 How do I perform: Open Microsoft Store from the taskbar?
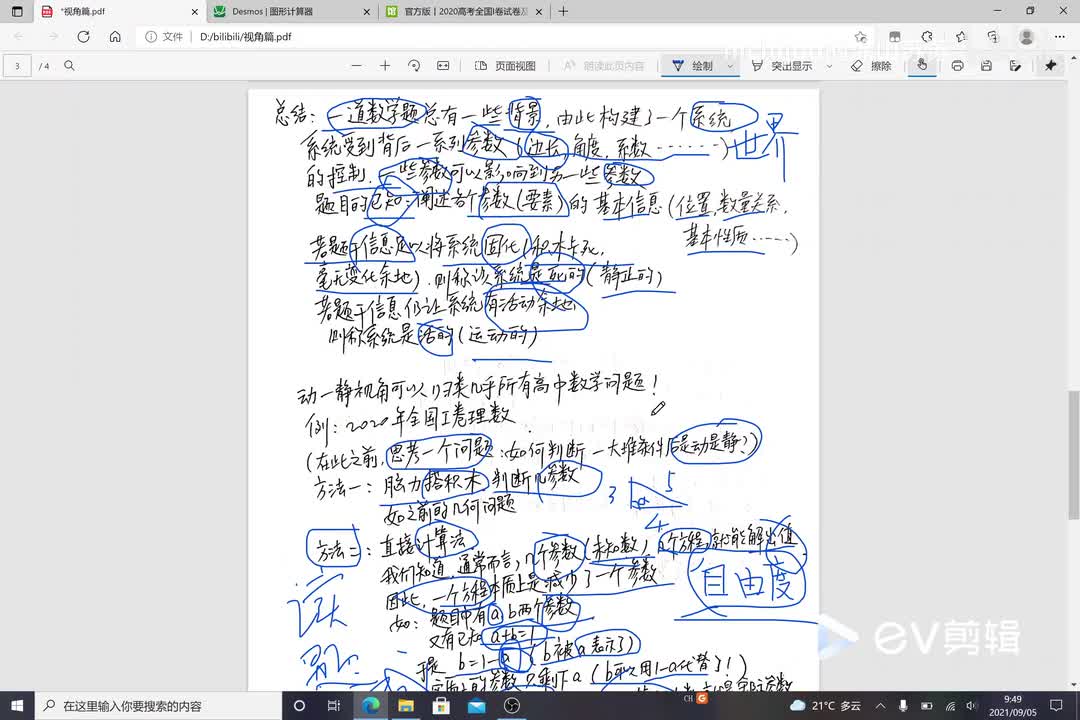(x=441, y=706)
